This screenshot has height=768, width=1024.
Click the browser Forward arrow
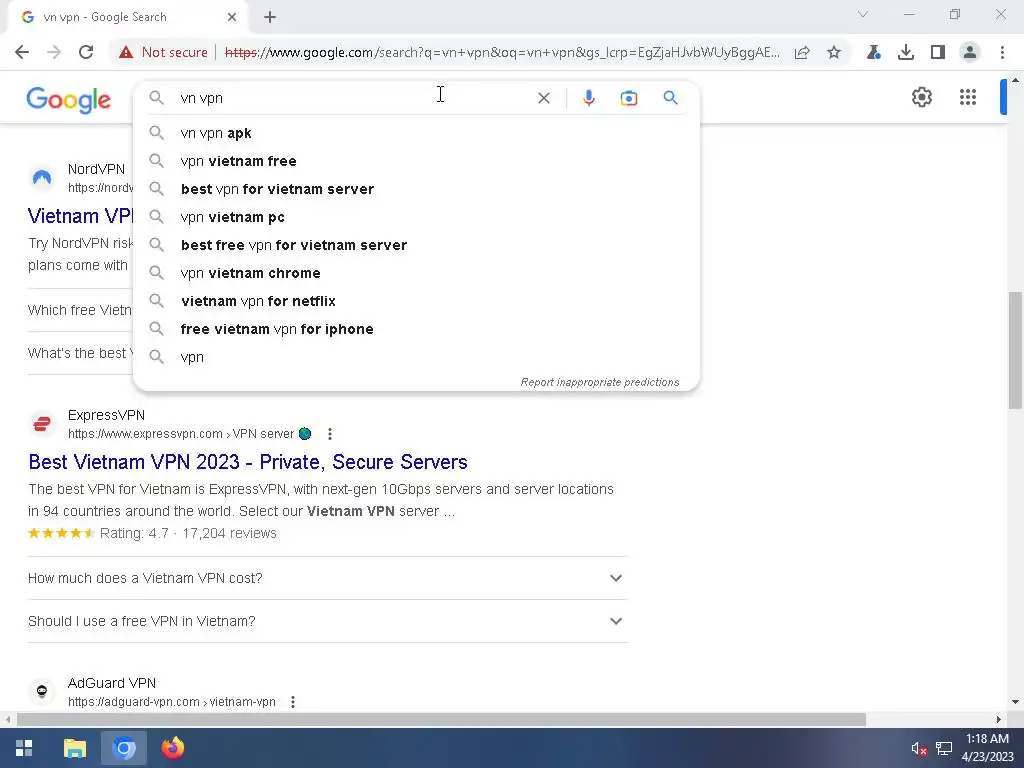point(54,52)
